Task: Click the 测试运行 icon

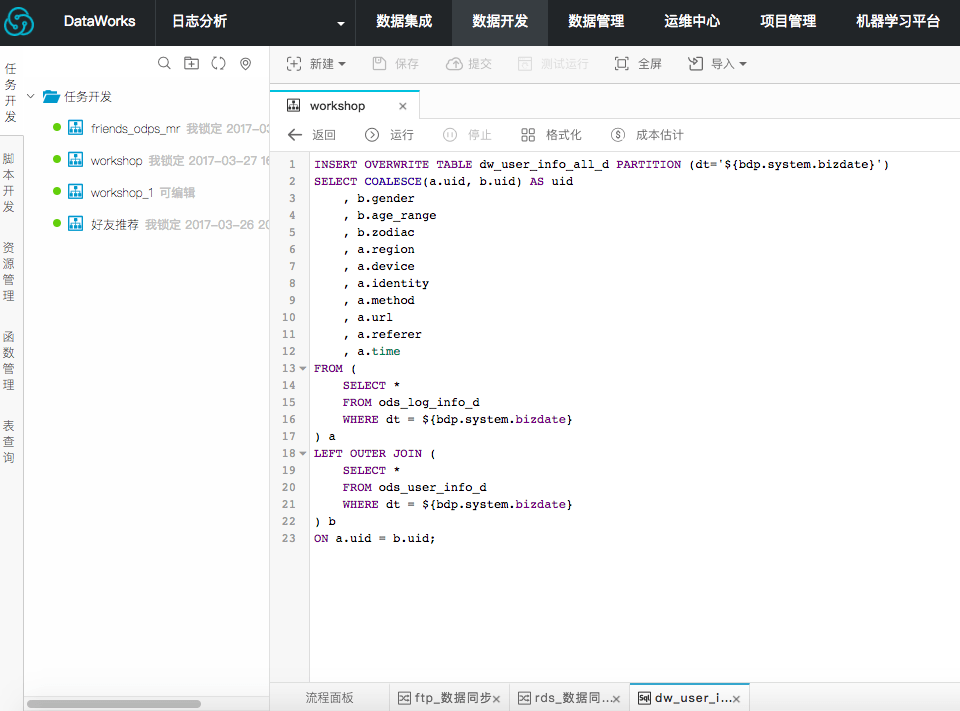Action: (x=525, y=64)
